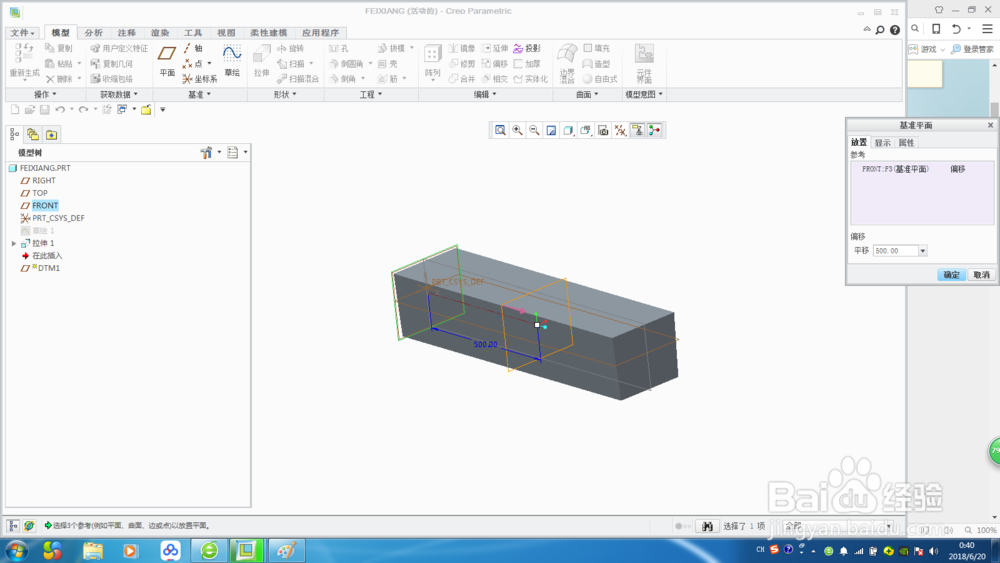The image size is (1000, 563).
Task: Switch to the Tools (工具) ribbon tab
Action: 193,33
